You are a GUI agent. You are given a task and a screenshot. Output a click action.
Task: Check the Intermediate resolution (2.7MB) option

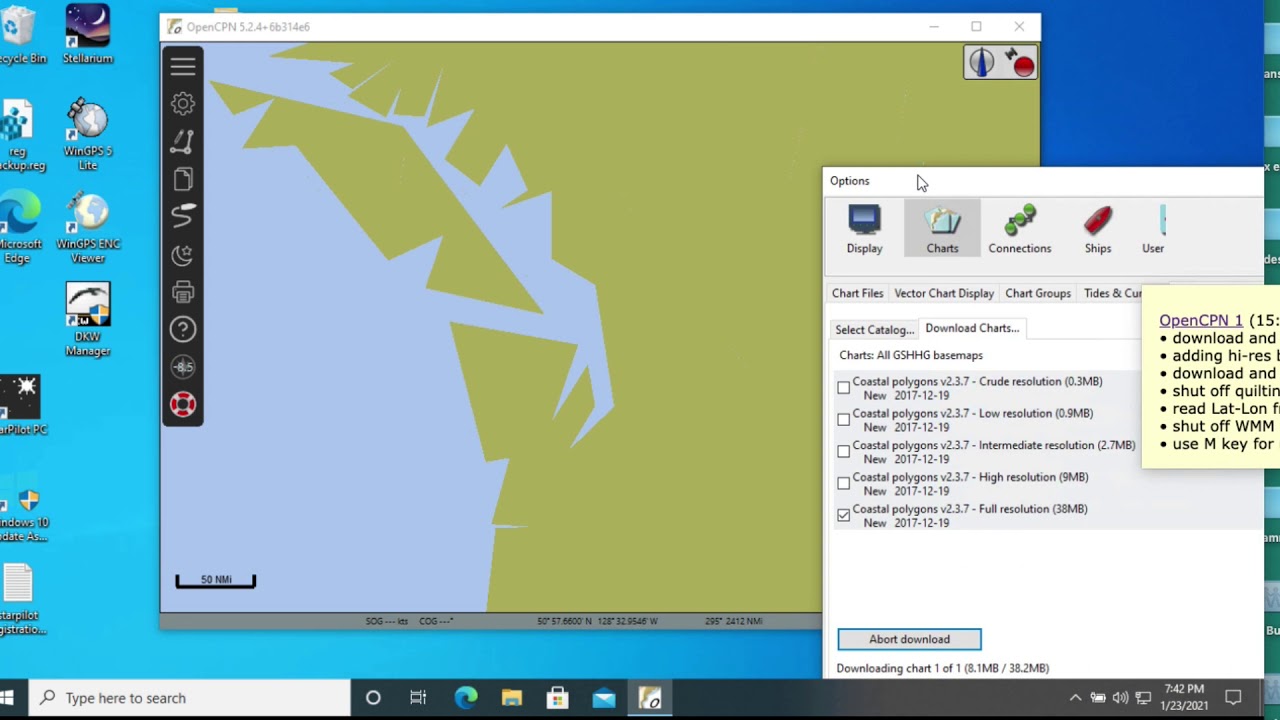[844, 452]
